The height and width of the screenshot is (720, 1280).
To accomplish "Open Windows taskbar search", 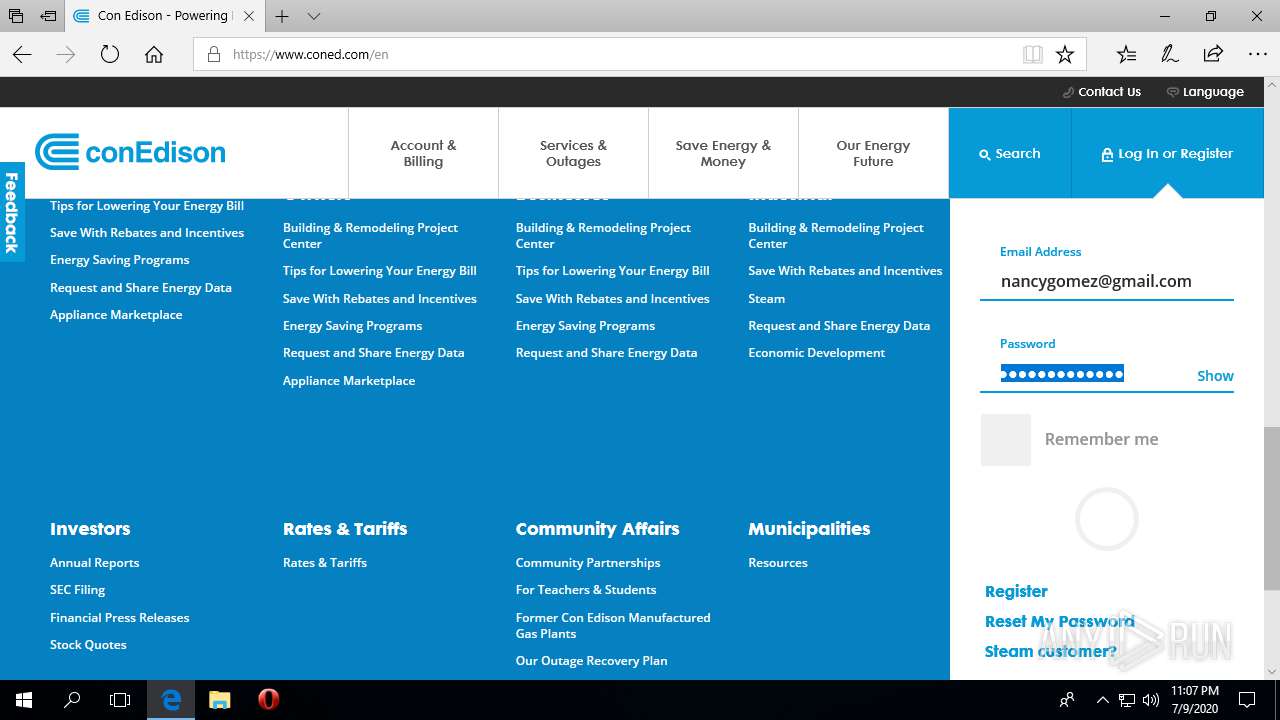I will [x=72, y=700].
